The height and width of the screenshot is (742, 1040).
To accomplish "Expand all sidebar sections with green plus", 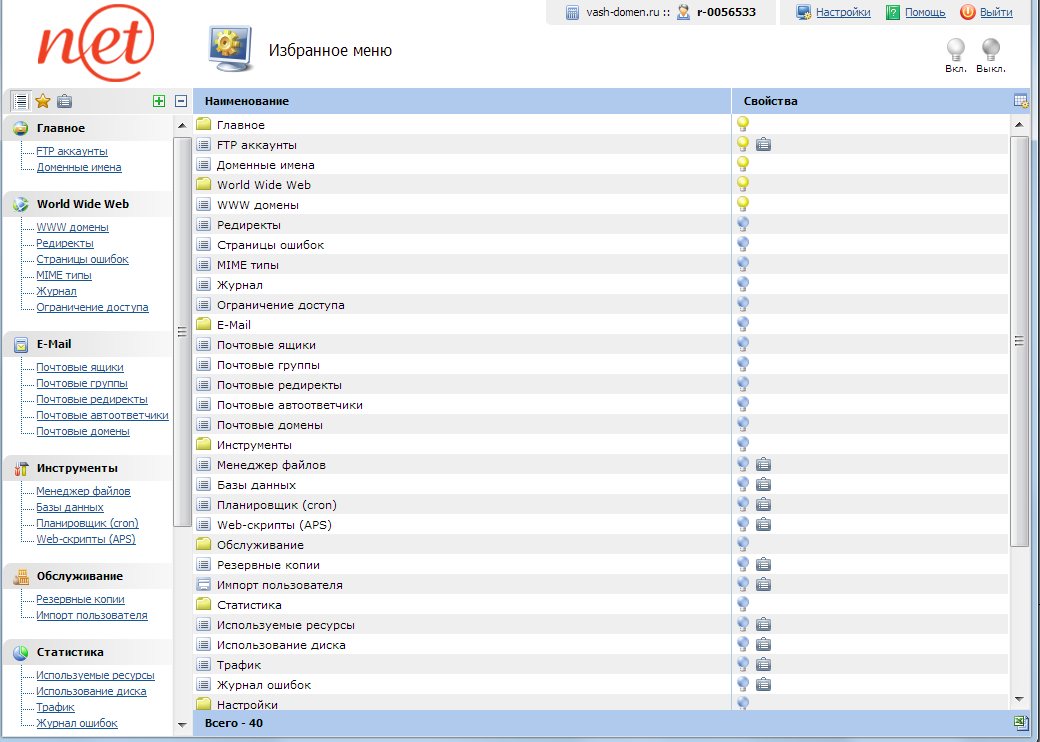I will (159, 101).
